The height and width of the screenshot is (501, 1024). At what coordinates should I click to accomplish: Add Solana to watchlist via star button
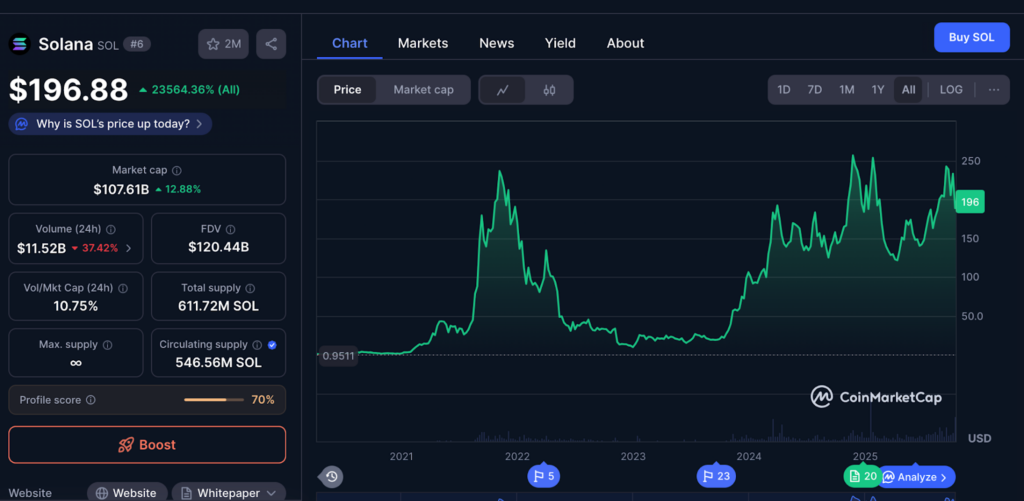click(x=223, y=44)
